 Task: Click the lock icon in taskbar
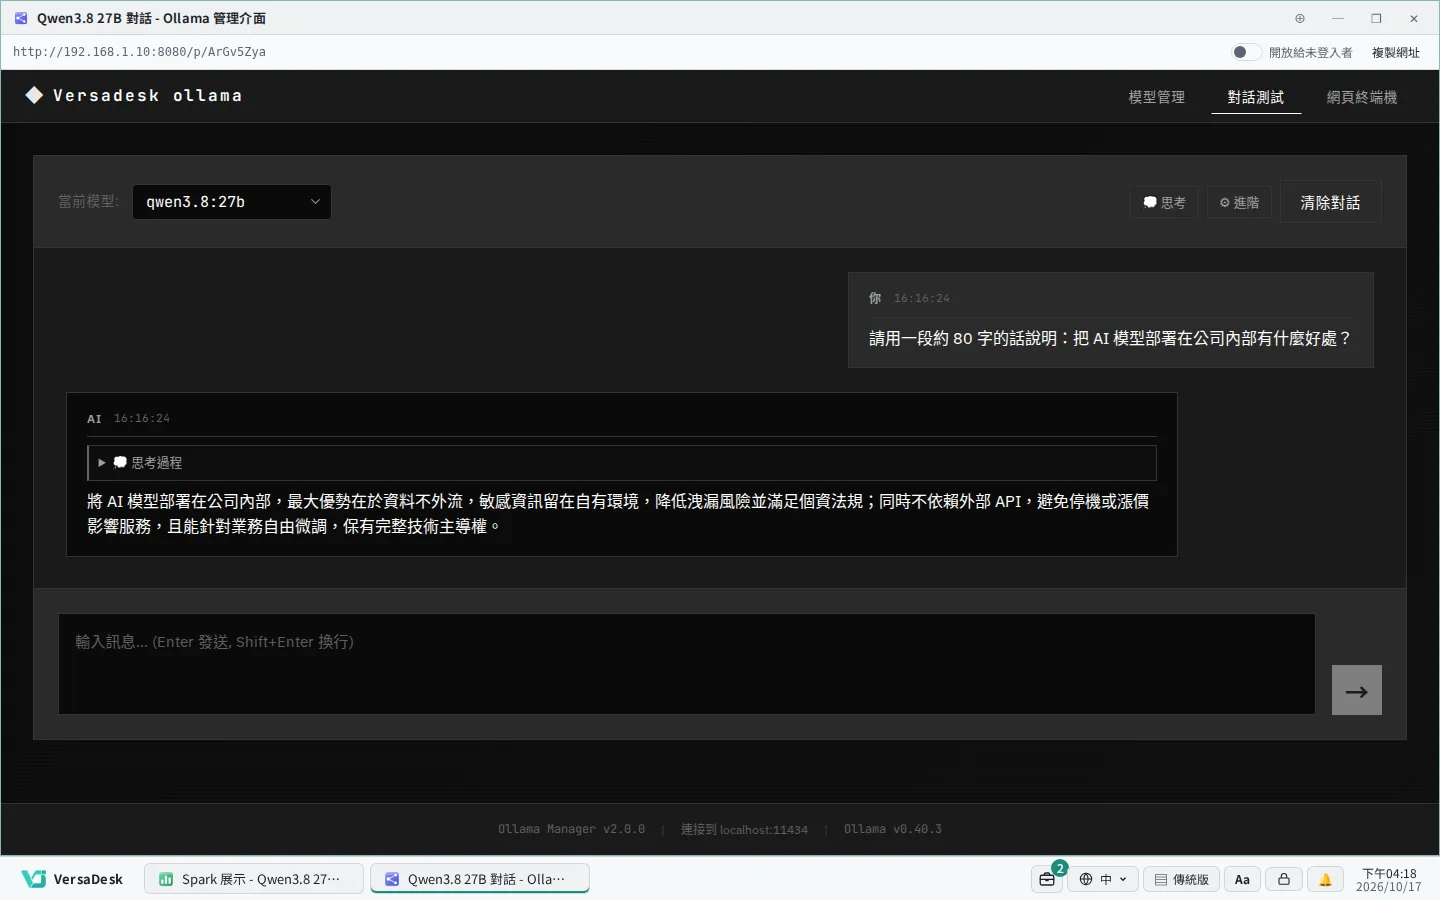click(1284, 879)
